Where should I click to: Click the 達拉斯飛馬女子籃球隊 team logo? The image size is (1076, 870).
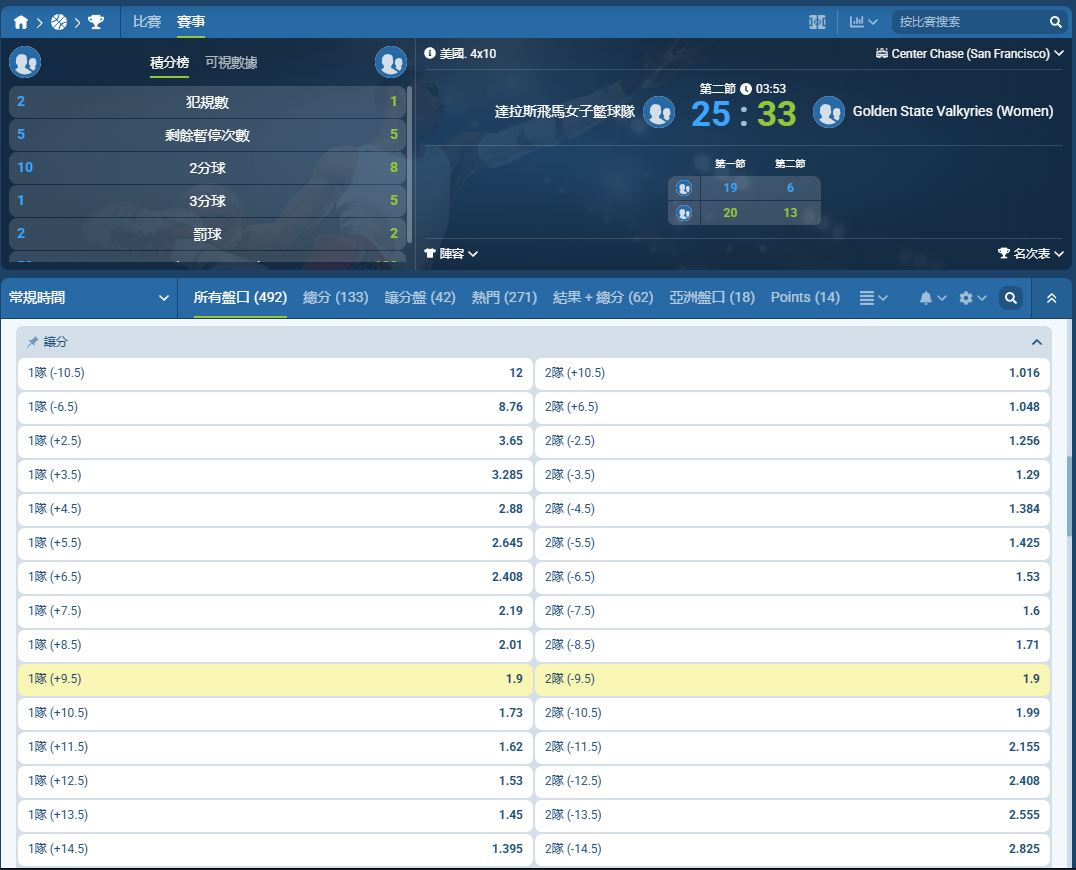pos(659,112)
